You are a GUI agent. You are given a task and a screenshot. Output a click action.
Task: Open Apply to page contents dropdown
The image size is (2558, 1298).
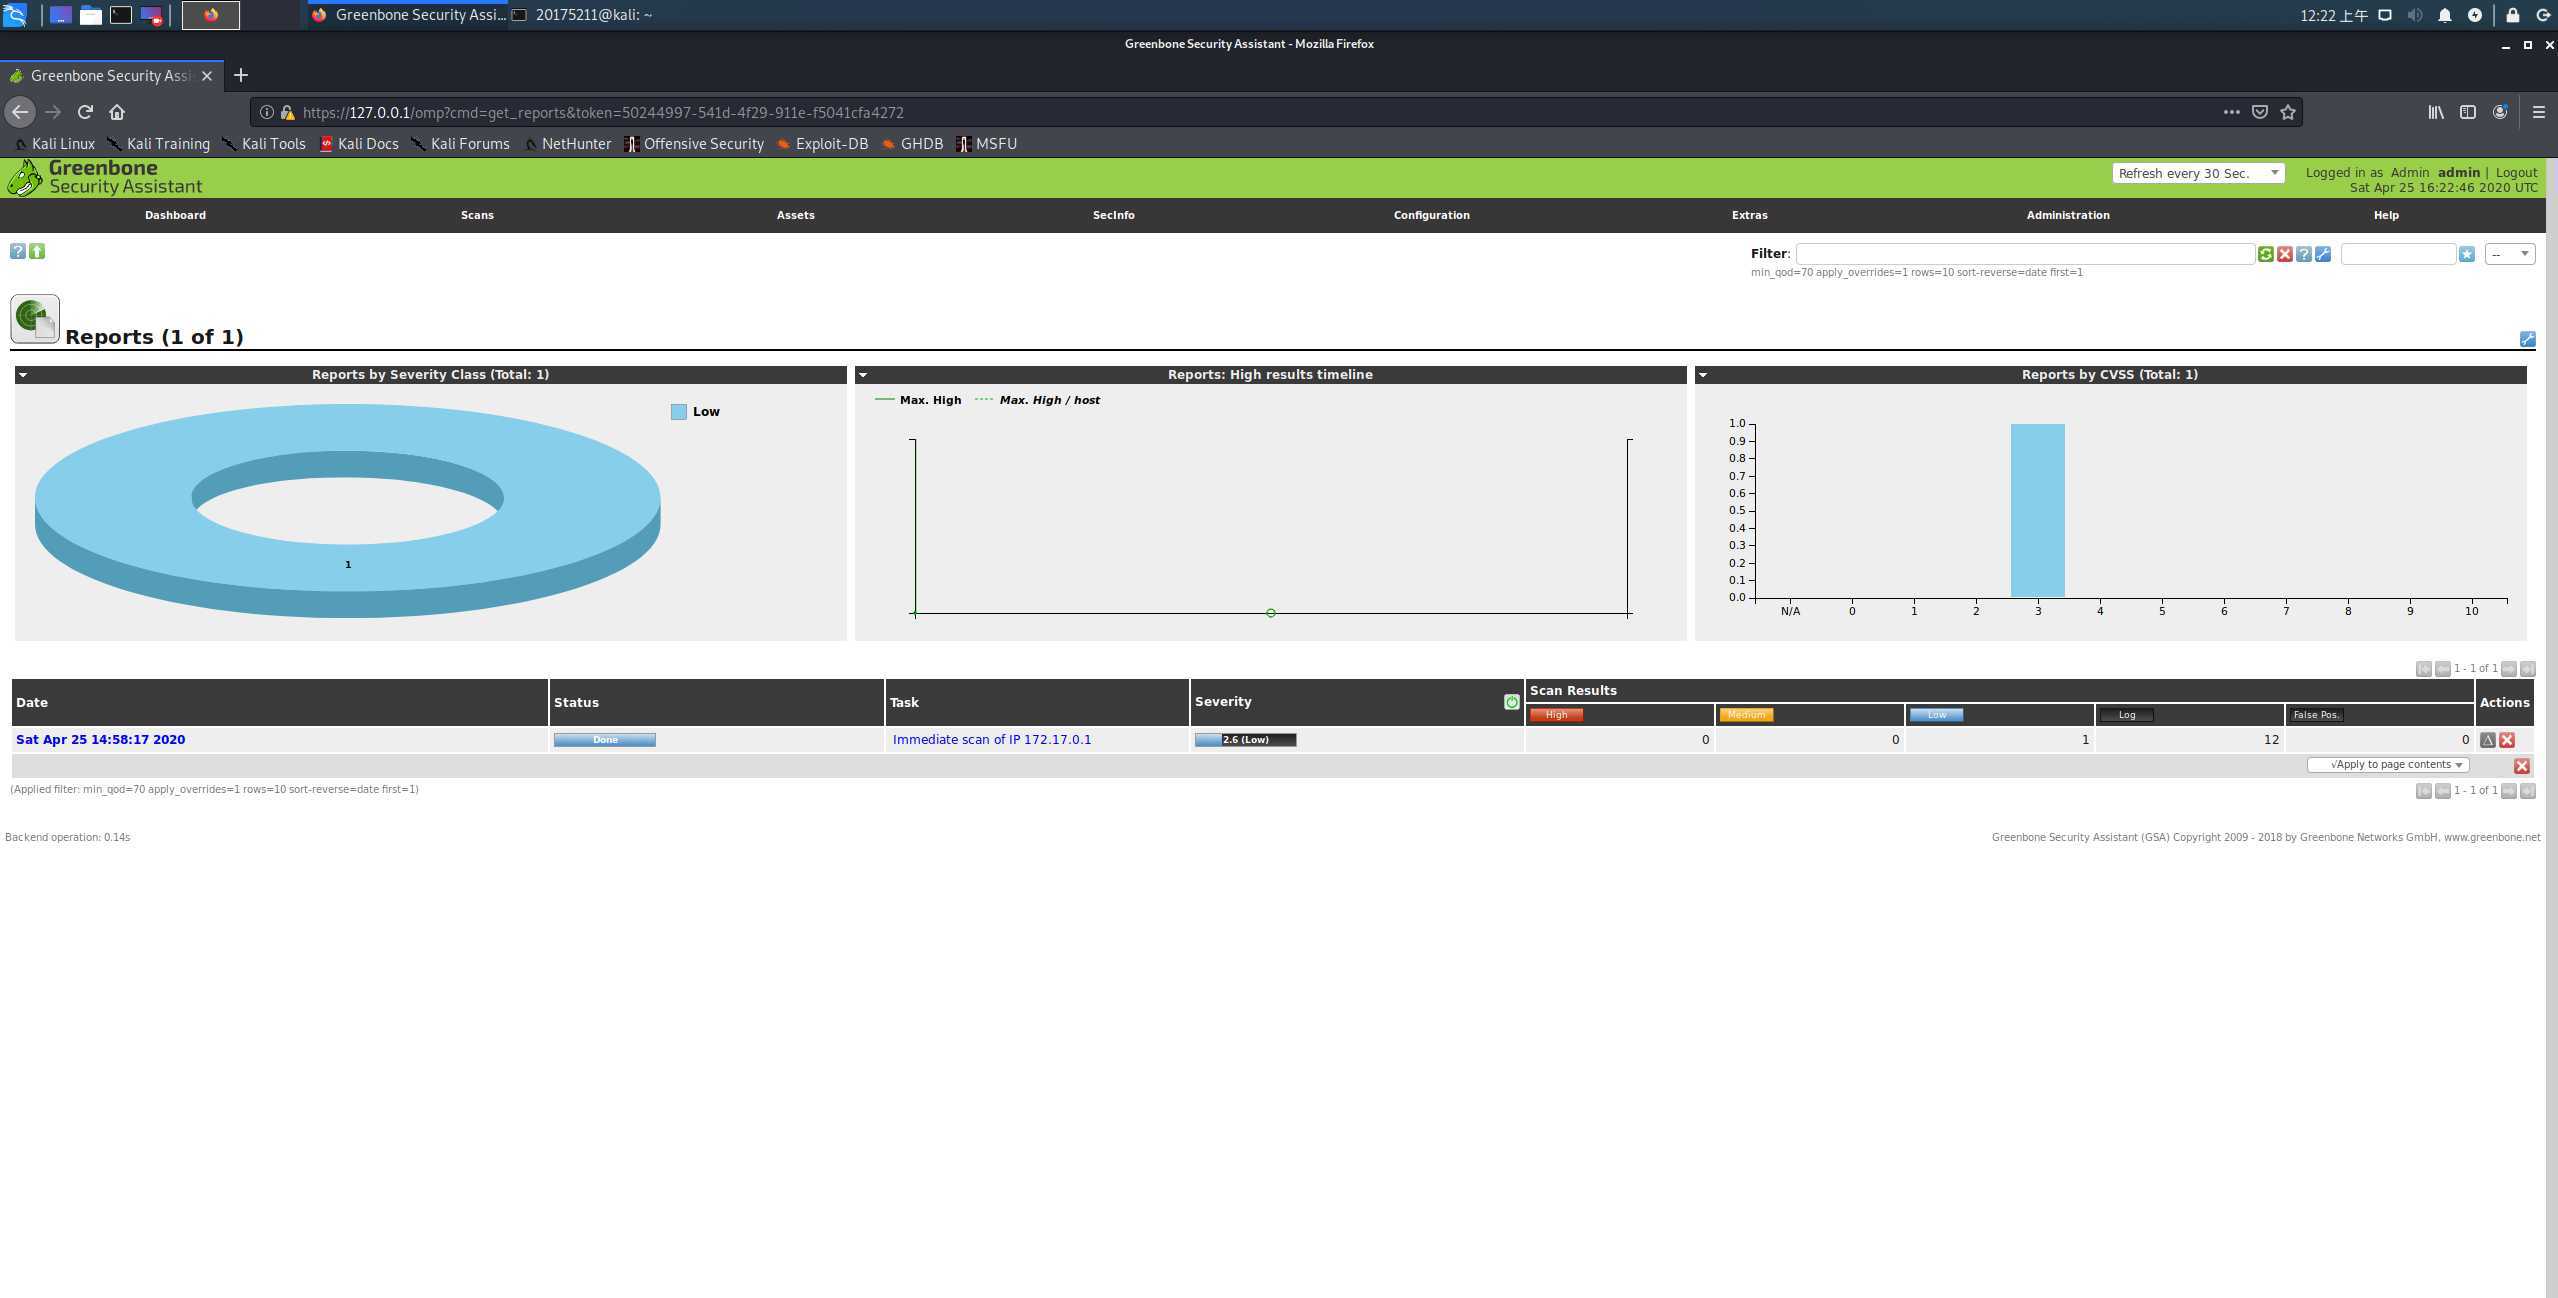[2388, 765]
